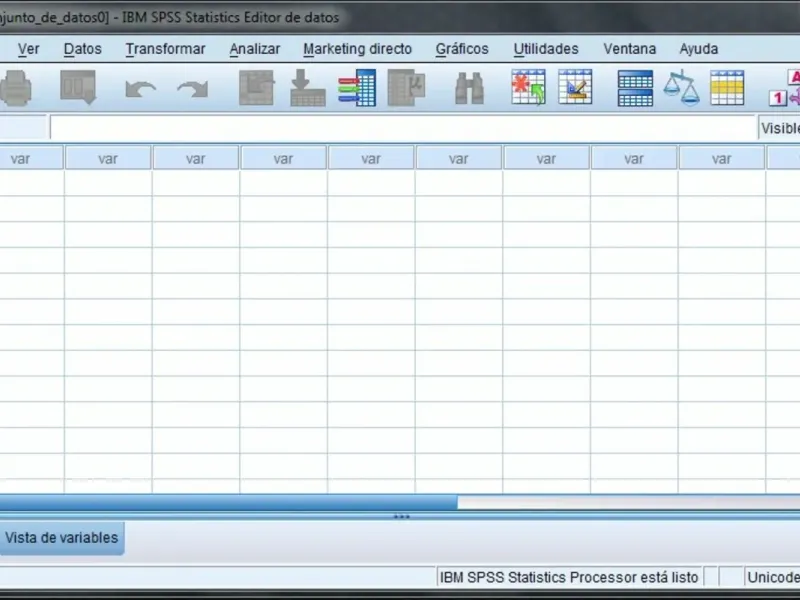Click the cell editor input bar

pos(403,128)
